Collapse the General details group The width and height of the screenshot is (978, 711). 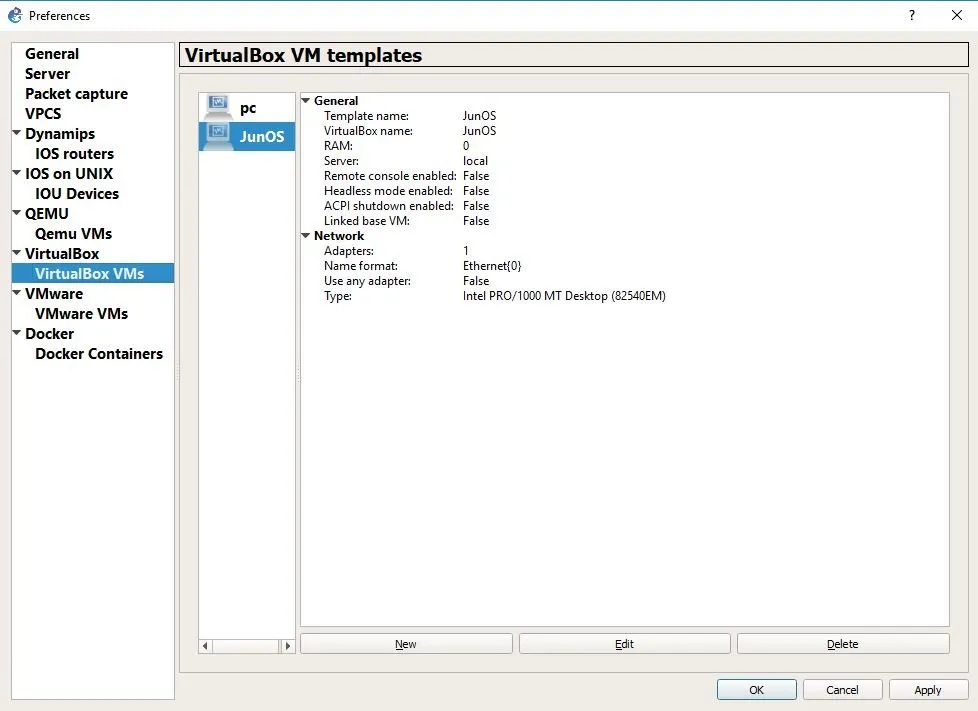click(x=306, y=100)
